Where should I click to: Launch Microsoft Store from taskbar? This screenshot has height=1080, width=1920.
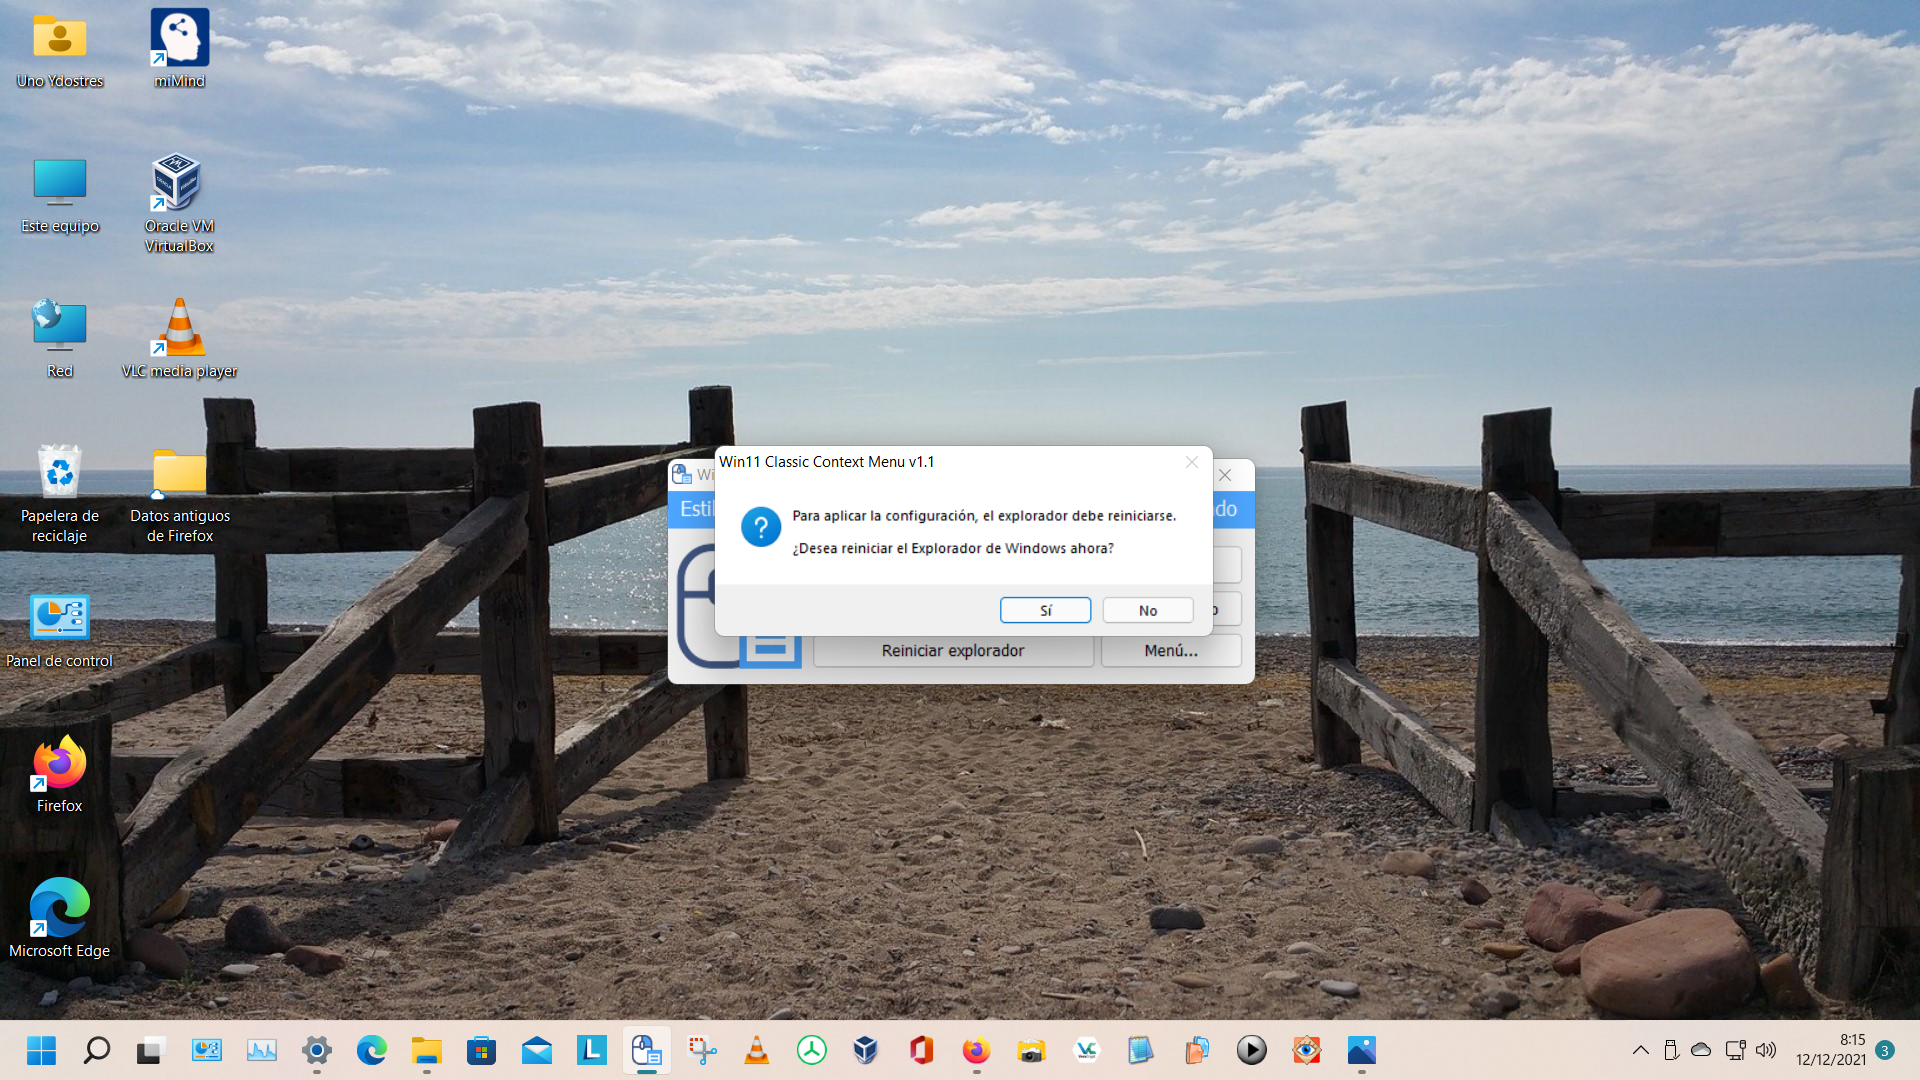point(481,1050)
